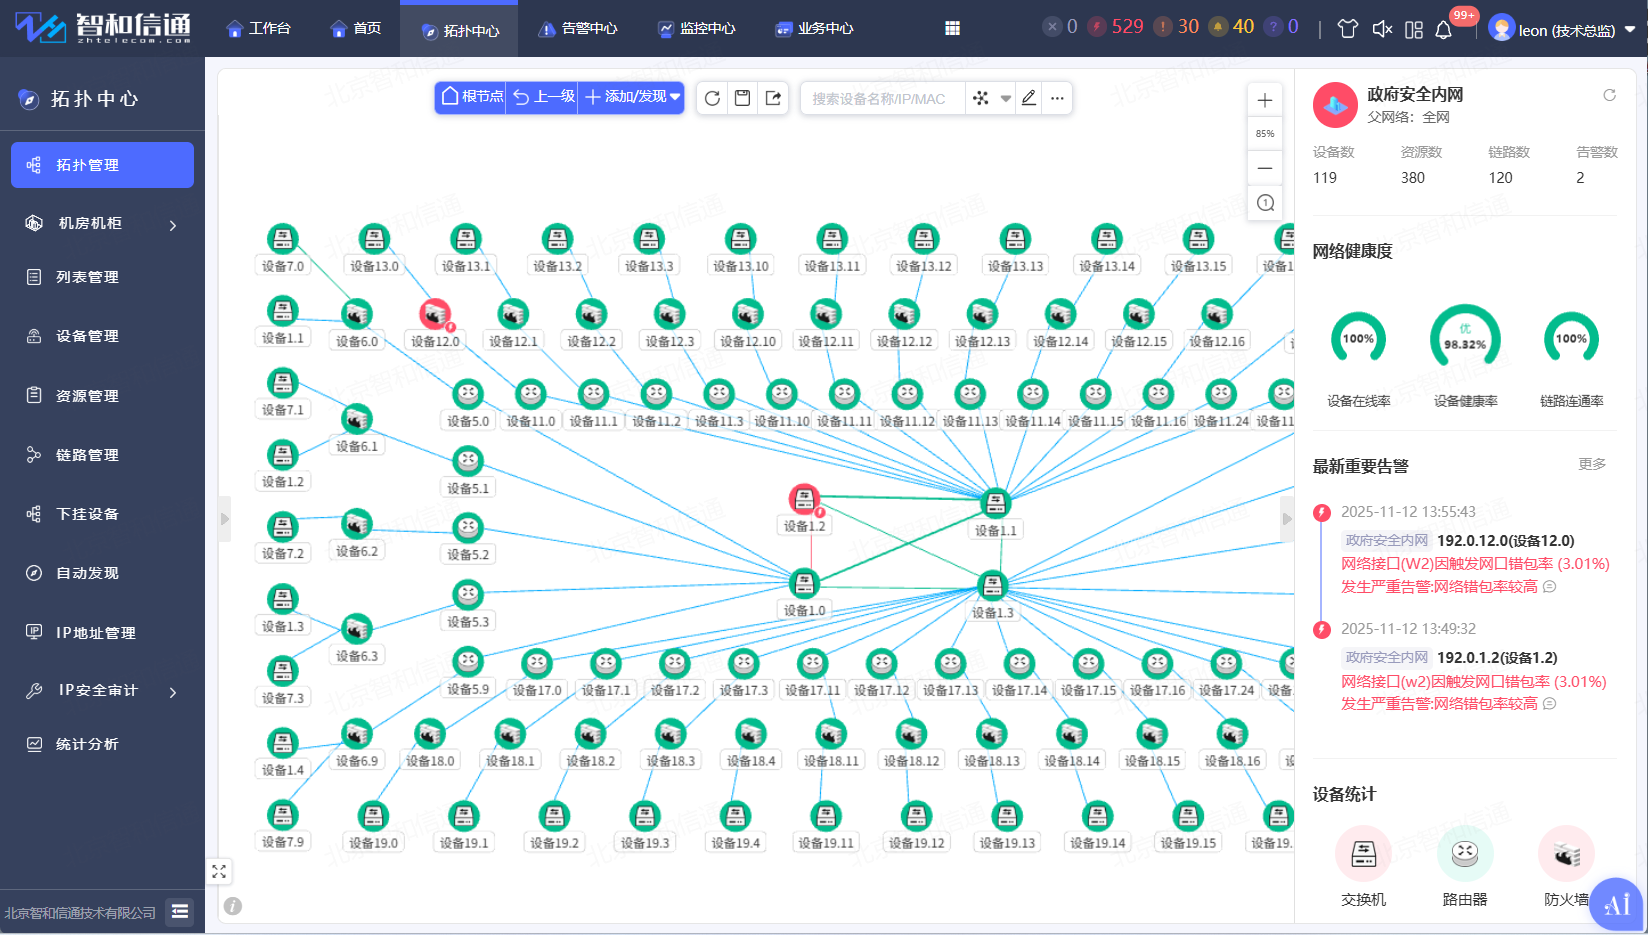Viewport: 1648px width, 935px height.
Task: Open the AI assistant floating button
Action: 1616,904
